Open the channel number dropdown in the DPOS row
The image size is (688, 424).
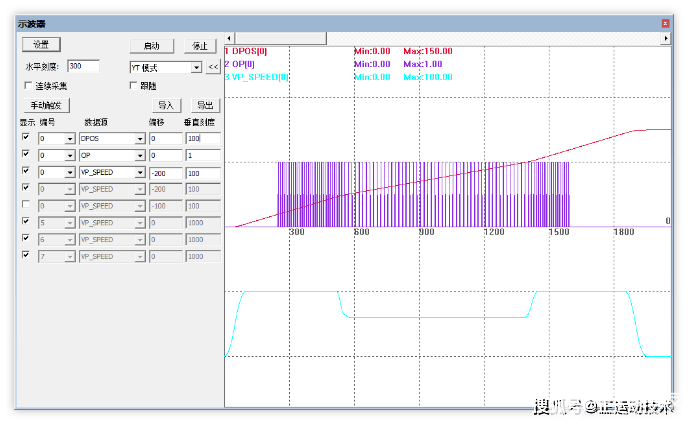coord(70,139)
